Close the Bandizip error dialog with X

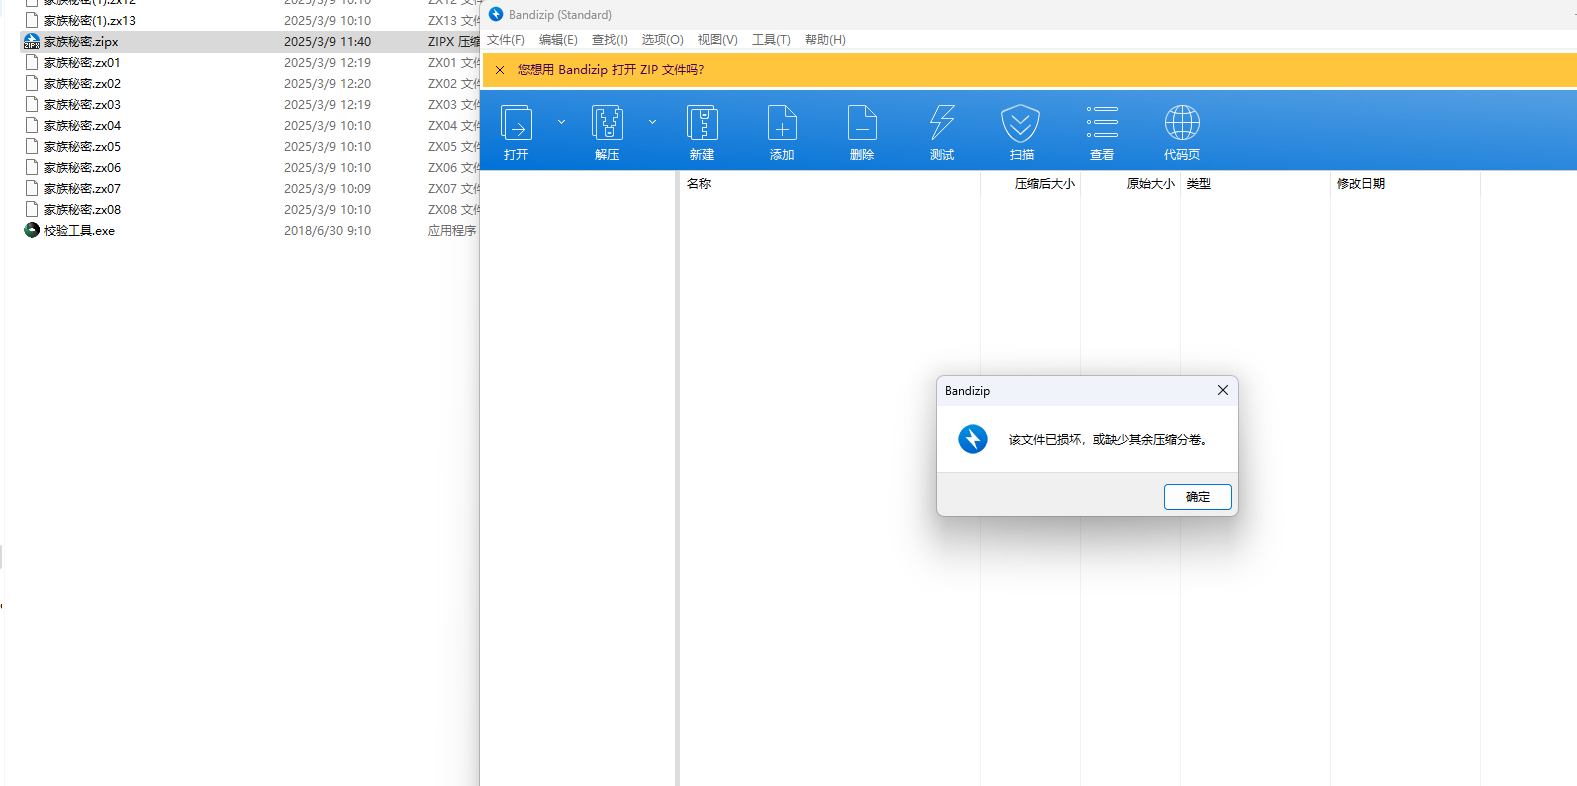pos(1222,390)
